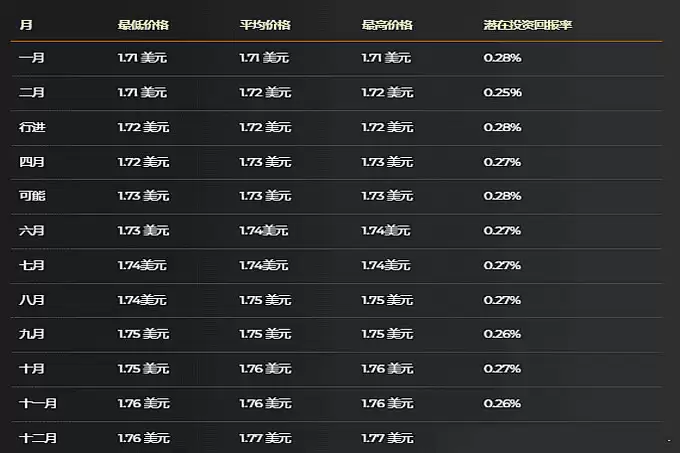Screen dimensions: 680x453
Task: Click the 七月 row label
Action: 31,266
